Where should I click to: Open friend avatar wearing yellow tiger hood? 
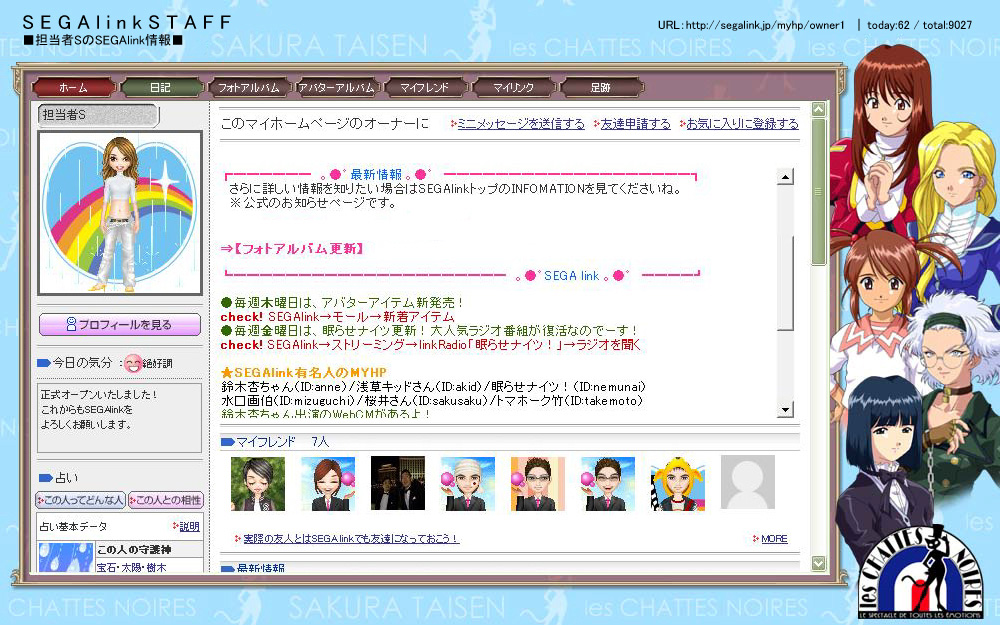tap(677, 484)
